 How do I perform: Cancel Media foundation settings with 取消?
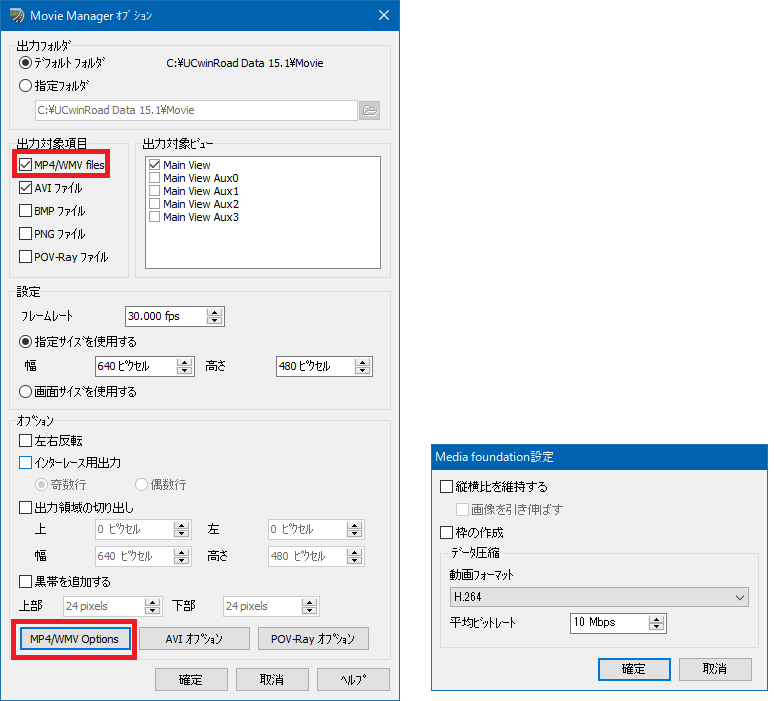[x=715, y=669]
